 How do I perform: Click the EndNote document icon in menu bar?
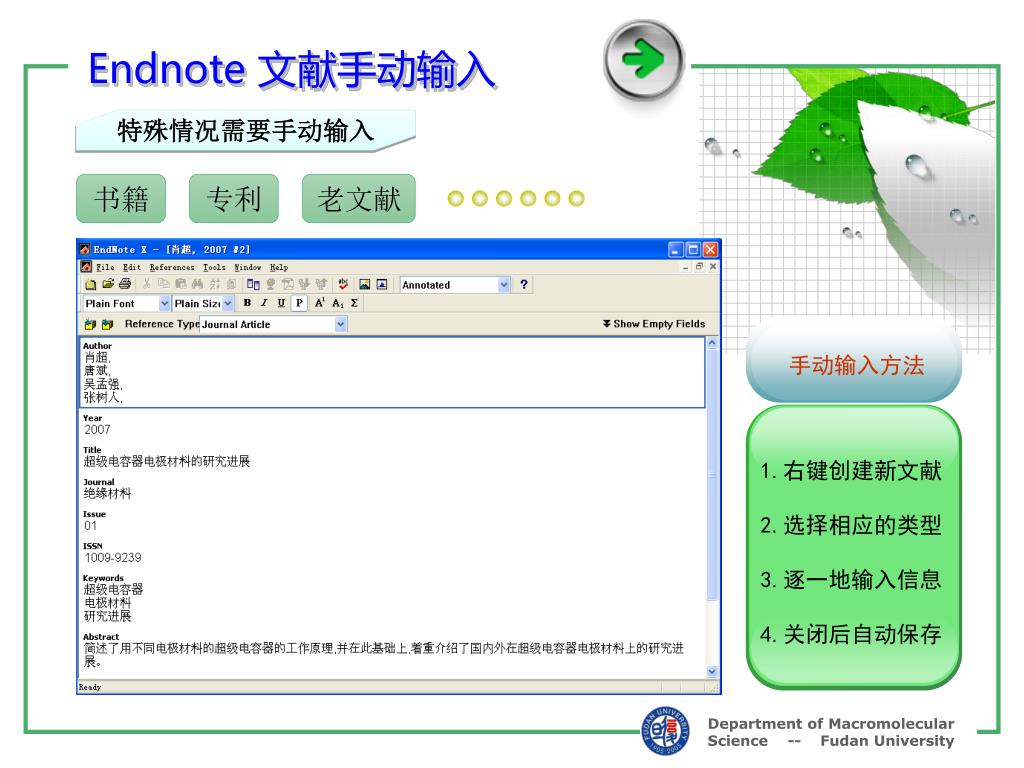point(86,266)
